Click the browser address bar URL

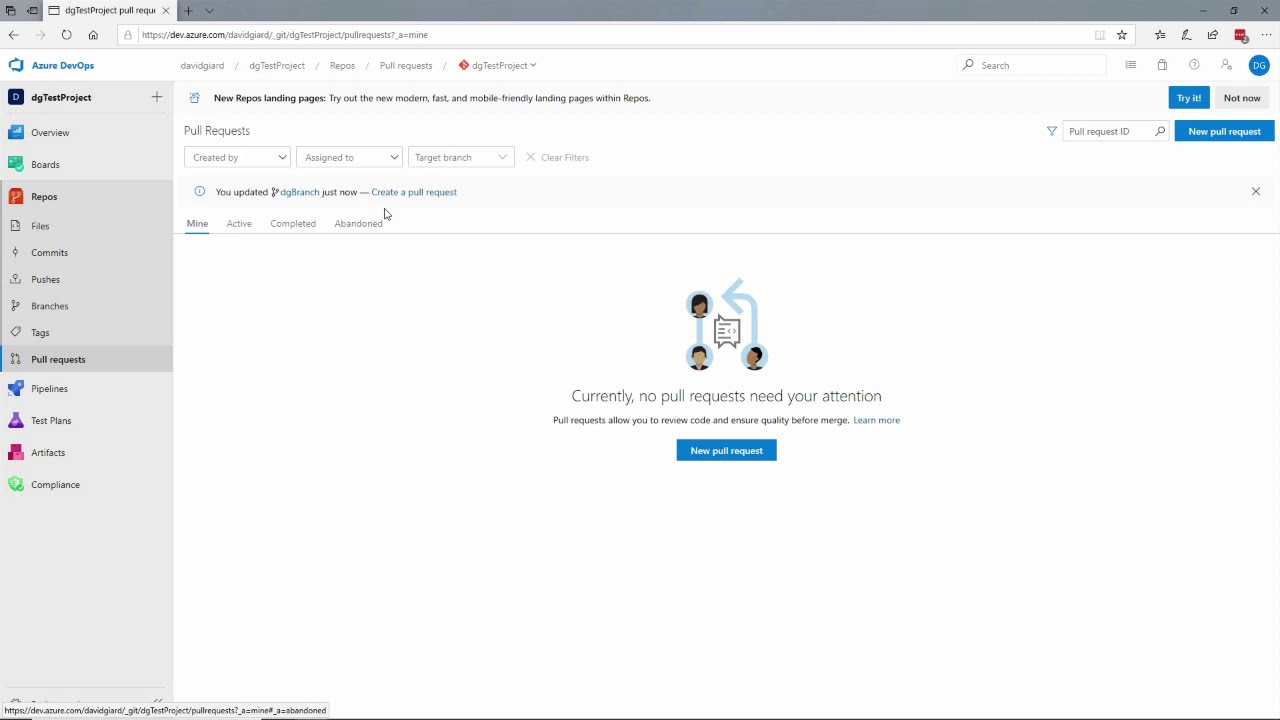[284, 34]
